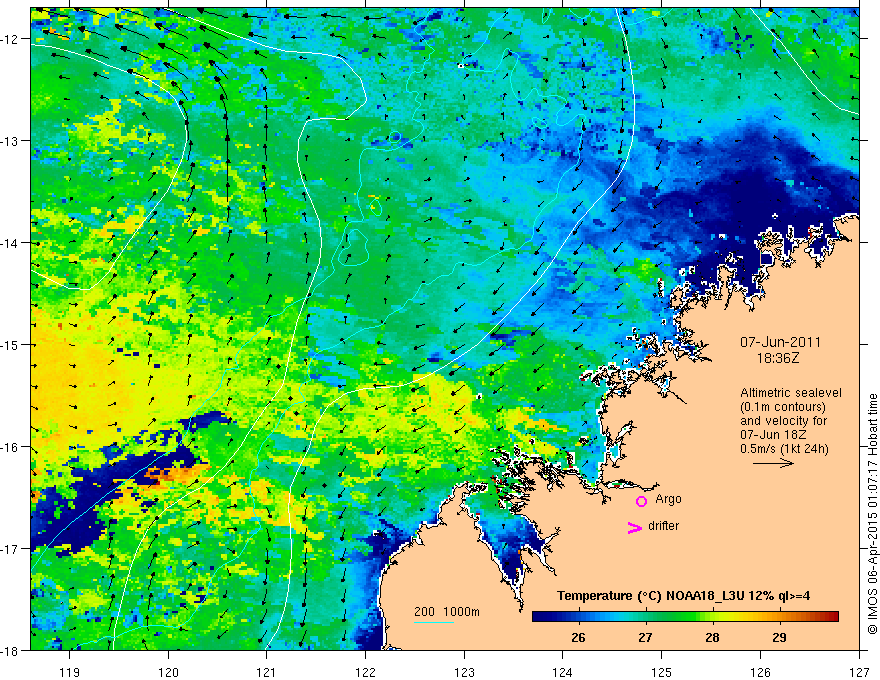Click the Argo legend text label
Viewport: 880px width, 680px height.
pyautogui.click(x=668, y=499)
